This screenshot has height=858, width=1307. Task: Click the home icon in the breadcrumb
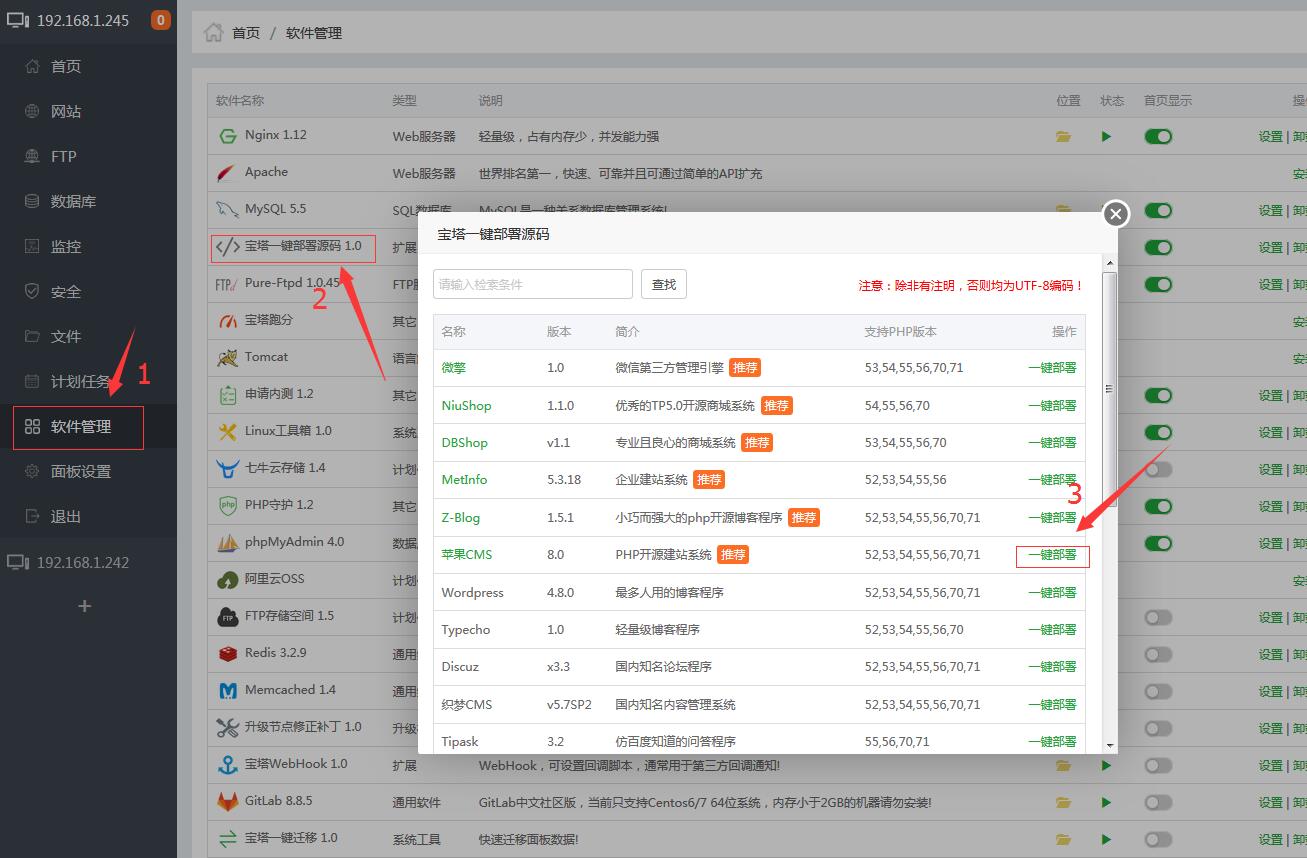point(213,32)
